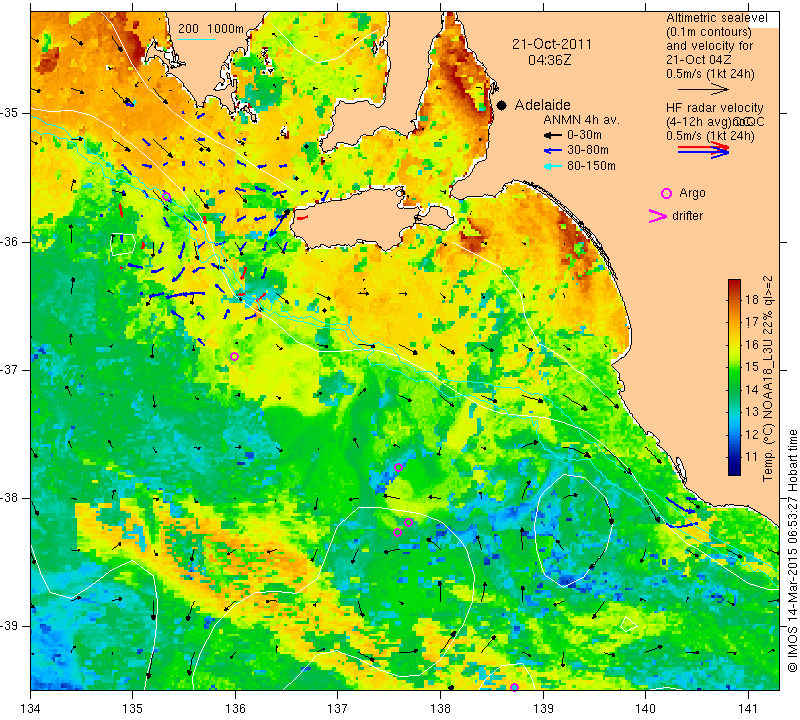Click the 'Altimetric sealevel' legend text
The image size is (800, 720).
(x=716, y=18)
